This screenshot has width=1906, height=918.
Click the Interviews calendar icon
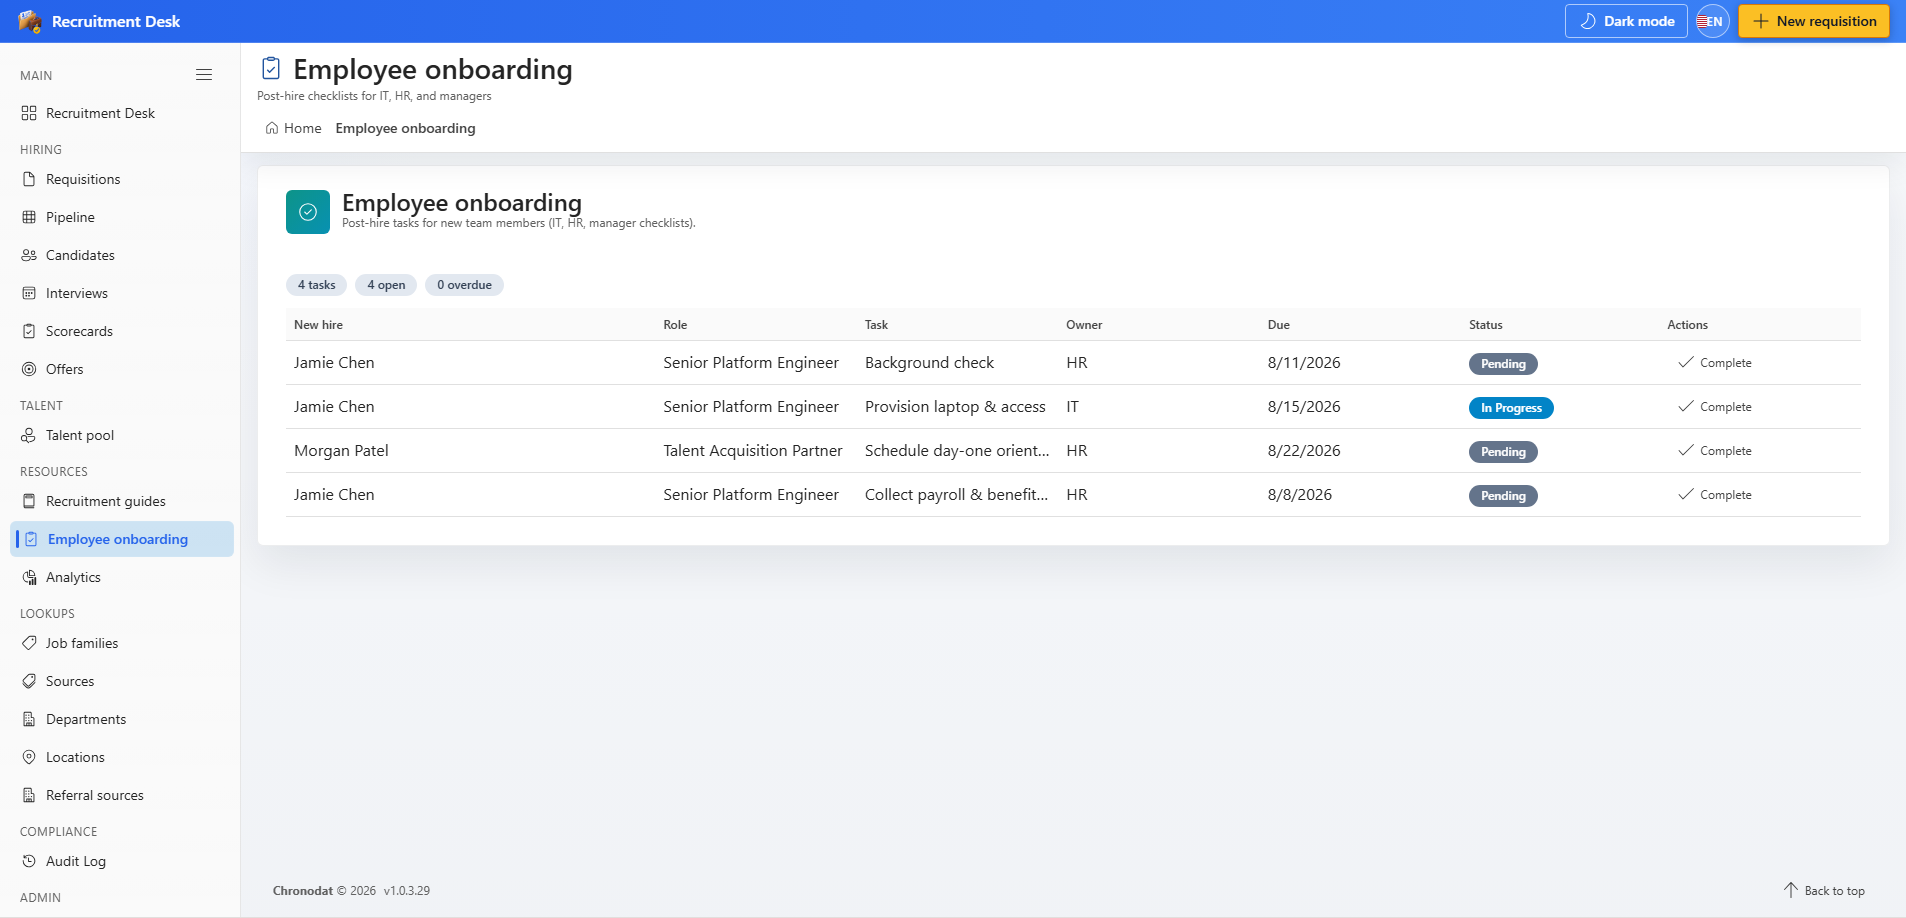[x=29, y=293]
